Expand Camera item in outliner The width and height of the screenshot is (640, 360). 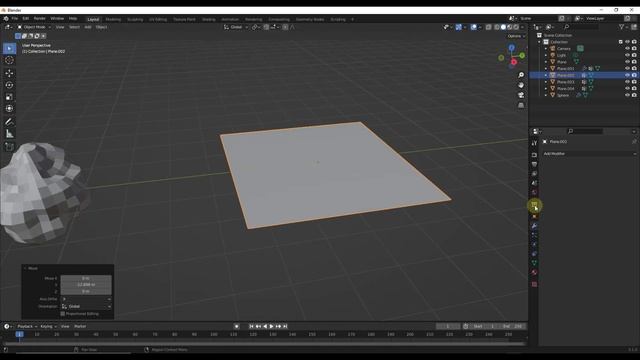[x=546, y=49]
